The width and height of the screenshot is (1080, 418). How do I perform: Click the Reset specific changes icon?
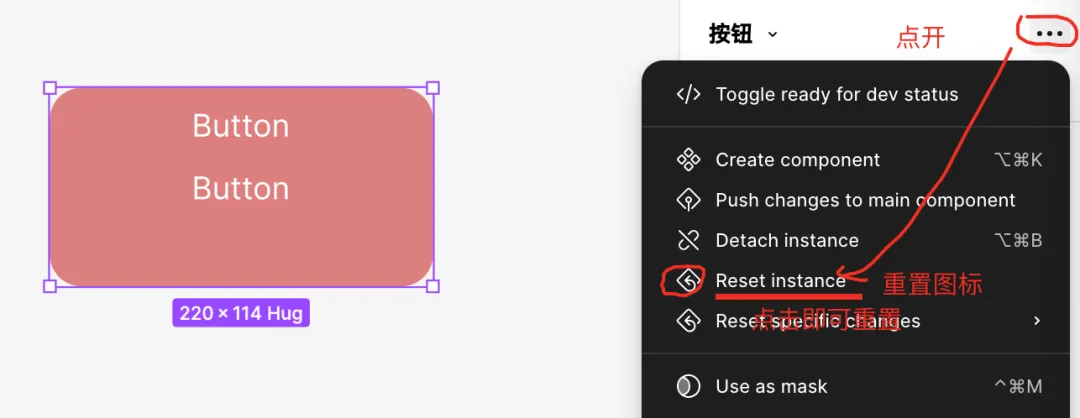(x=688, y=321)
